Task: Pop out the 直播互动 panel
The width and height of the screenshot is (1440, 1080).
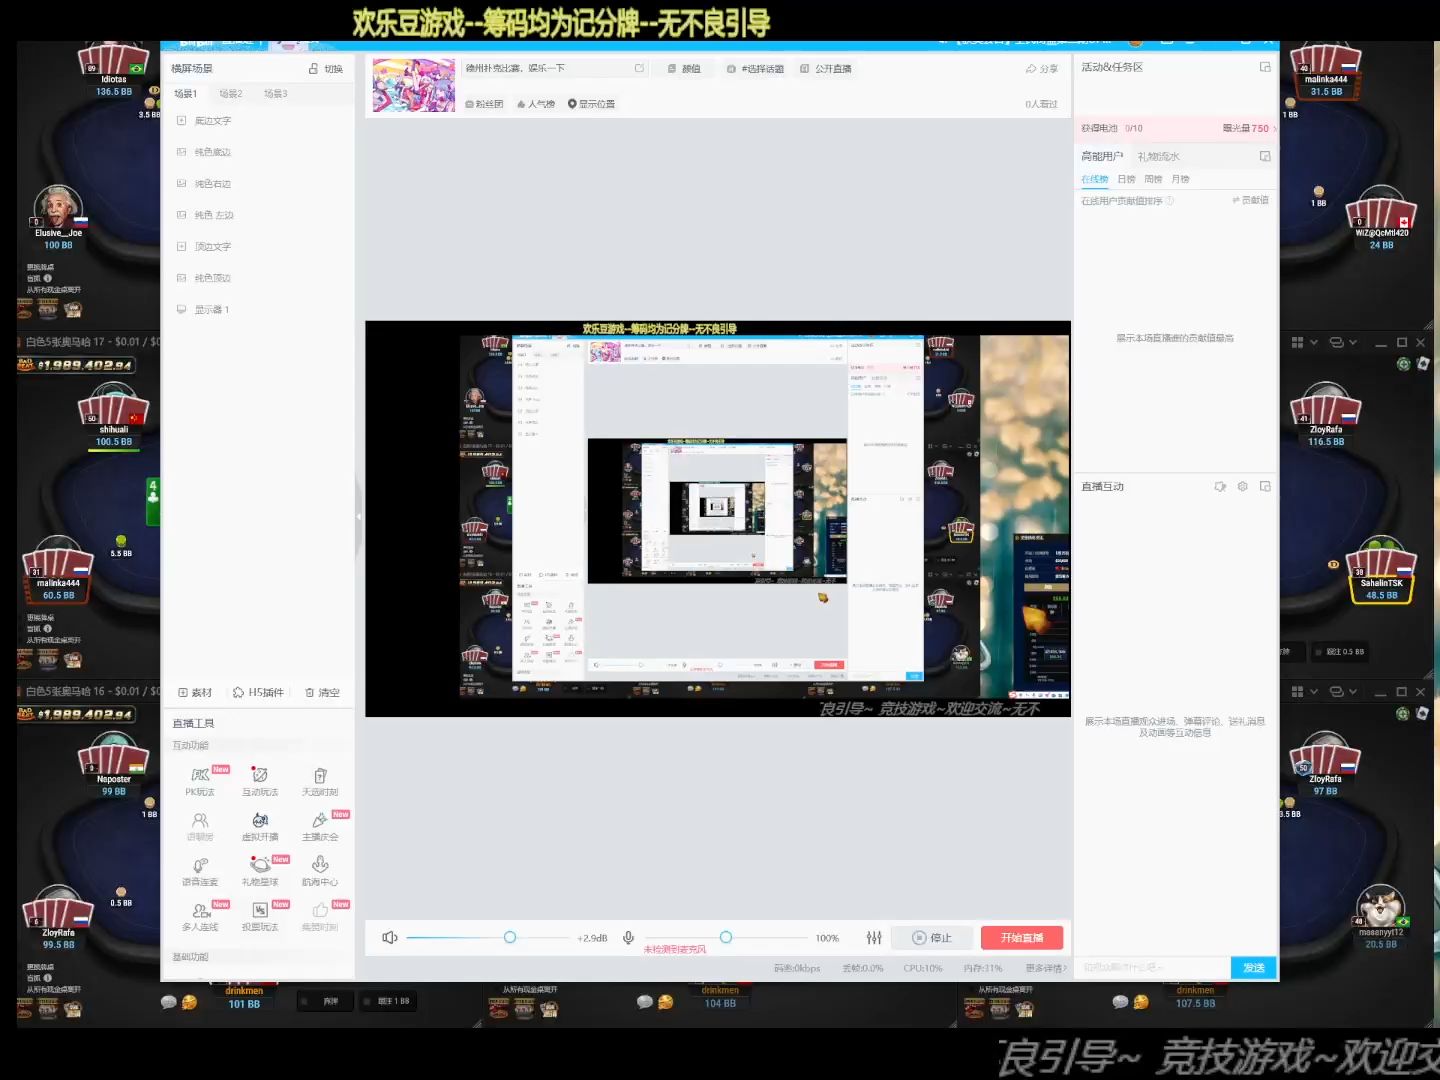Action: click(1265, 486)
